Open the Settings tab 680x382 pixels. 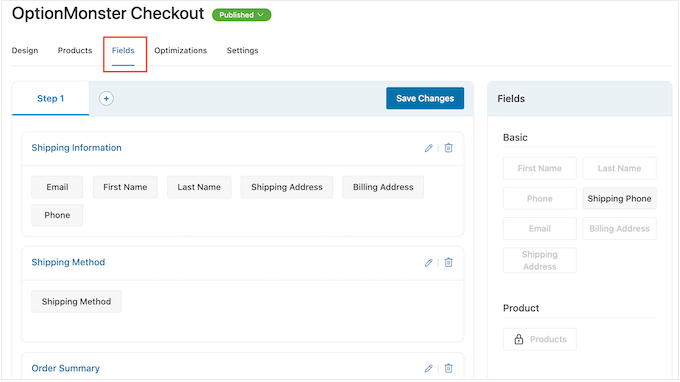tap(242, 50)
